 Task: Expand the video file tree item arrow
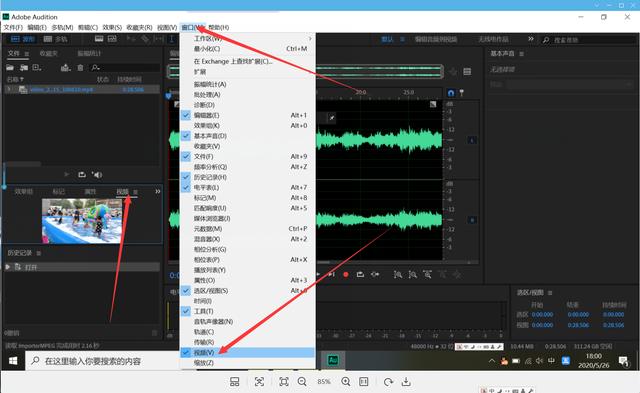[x=9, y=89]
